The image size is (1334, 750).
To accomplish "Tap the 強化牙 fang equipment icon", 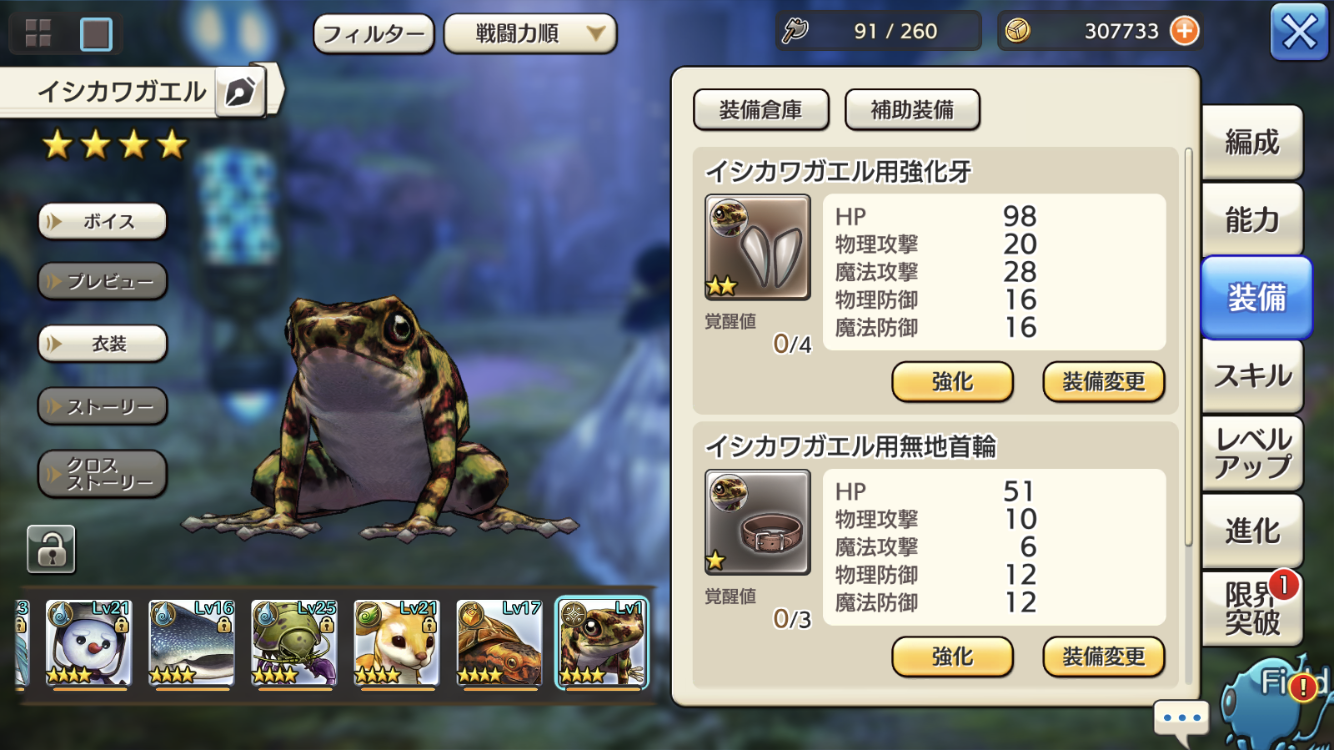I will click(x=758, y=247).
